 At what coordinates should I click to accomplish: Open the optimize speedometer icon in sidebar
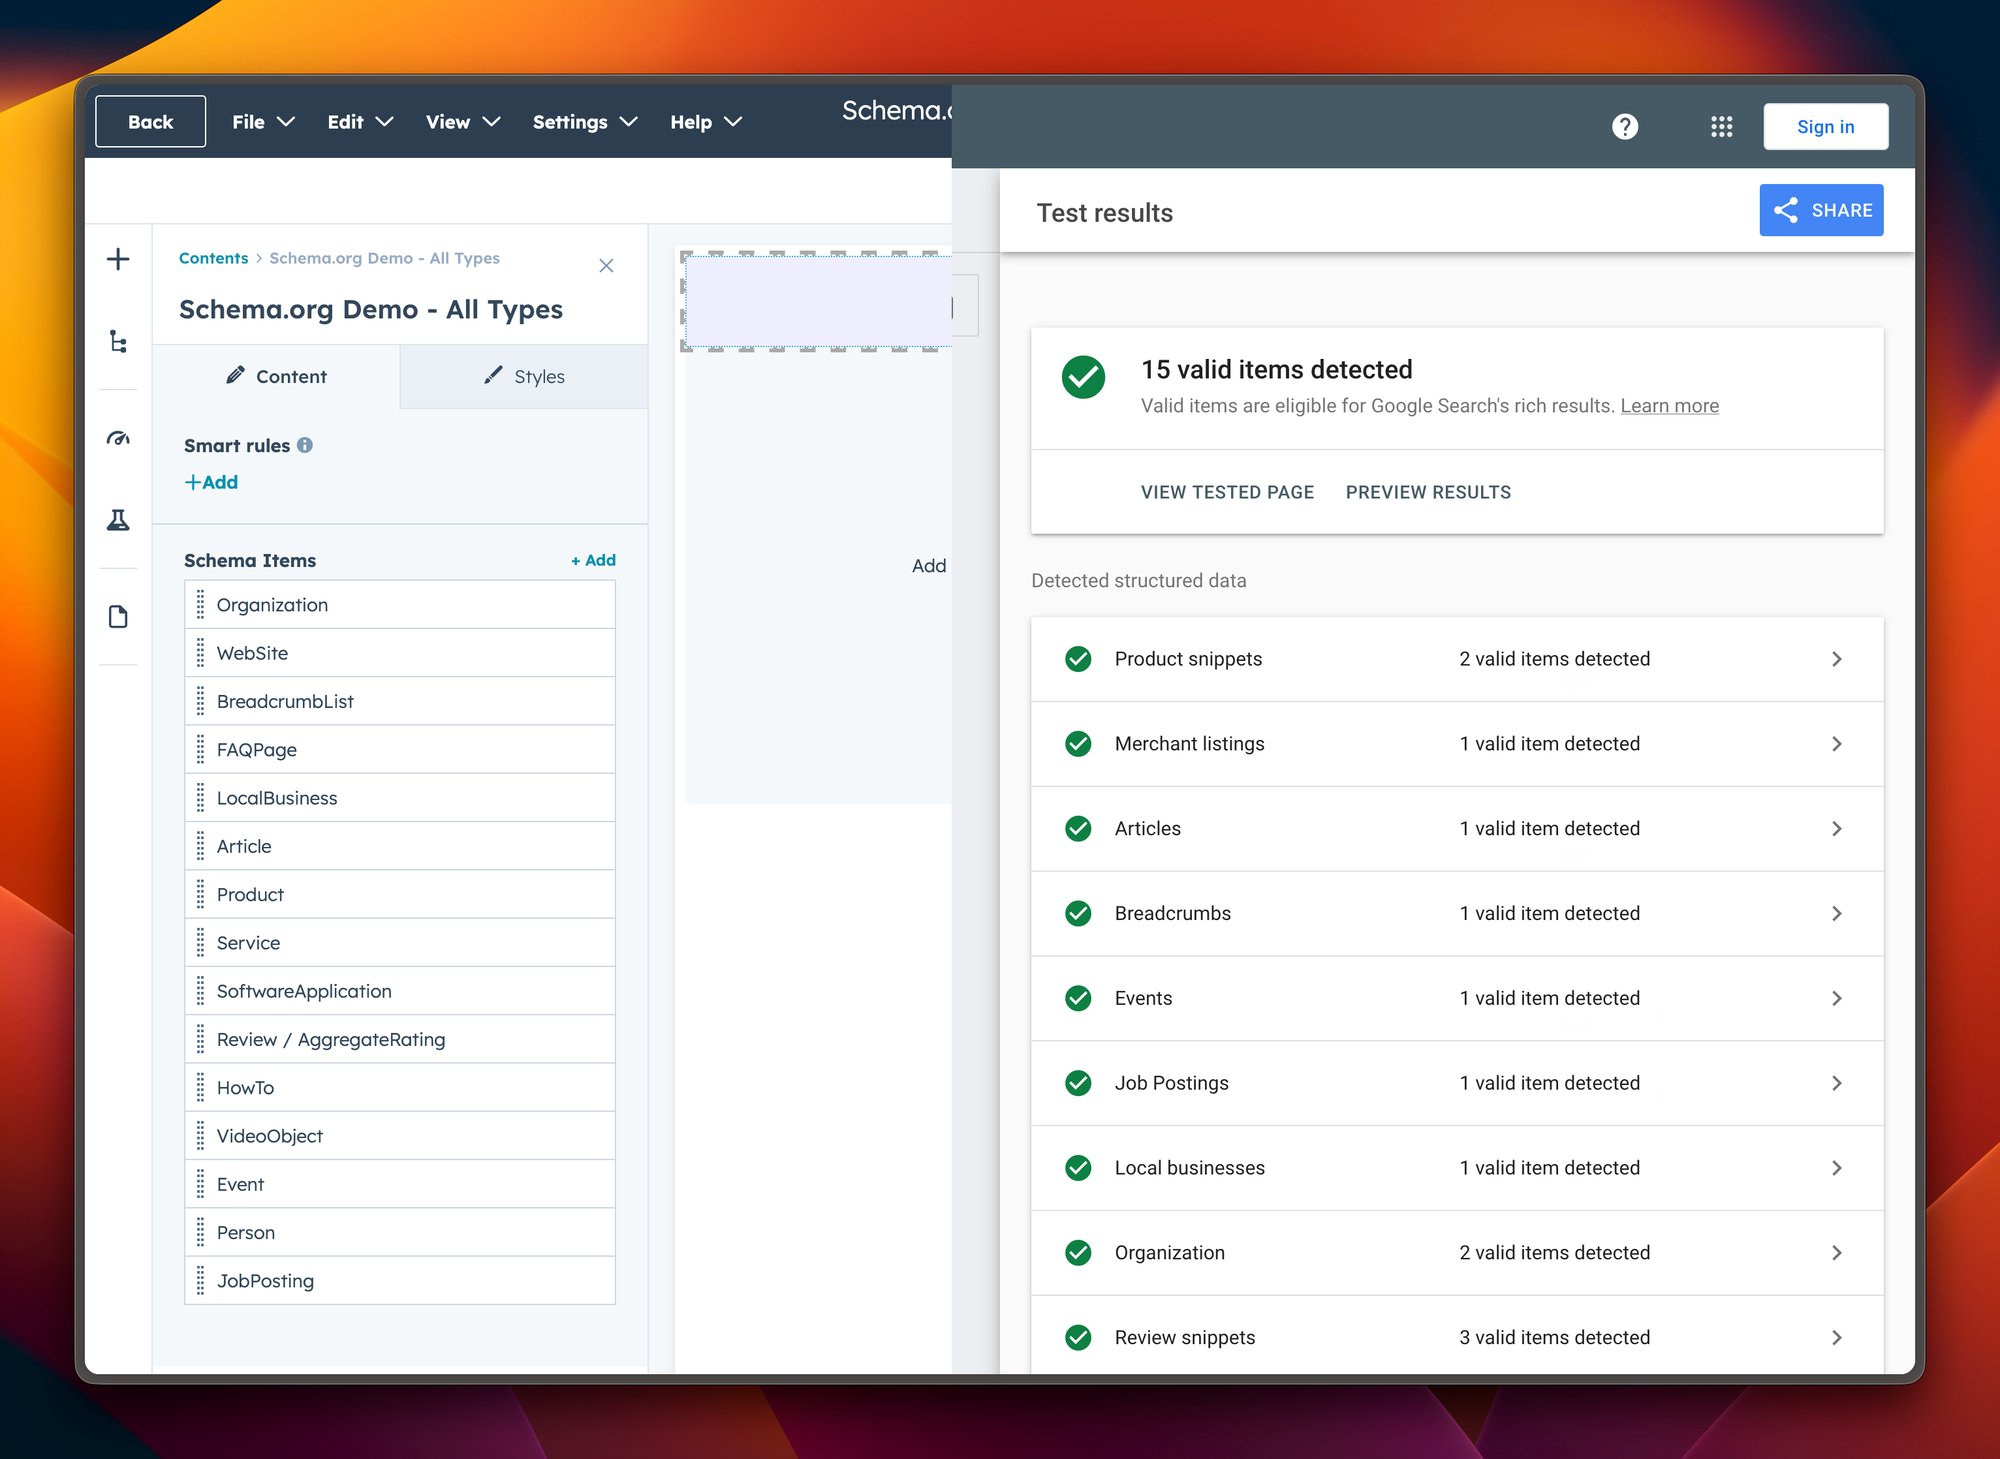tap(118, 438)
